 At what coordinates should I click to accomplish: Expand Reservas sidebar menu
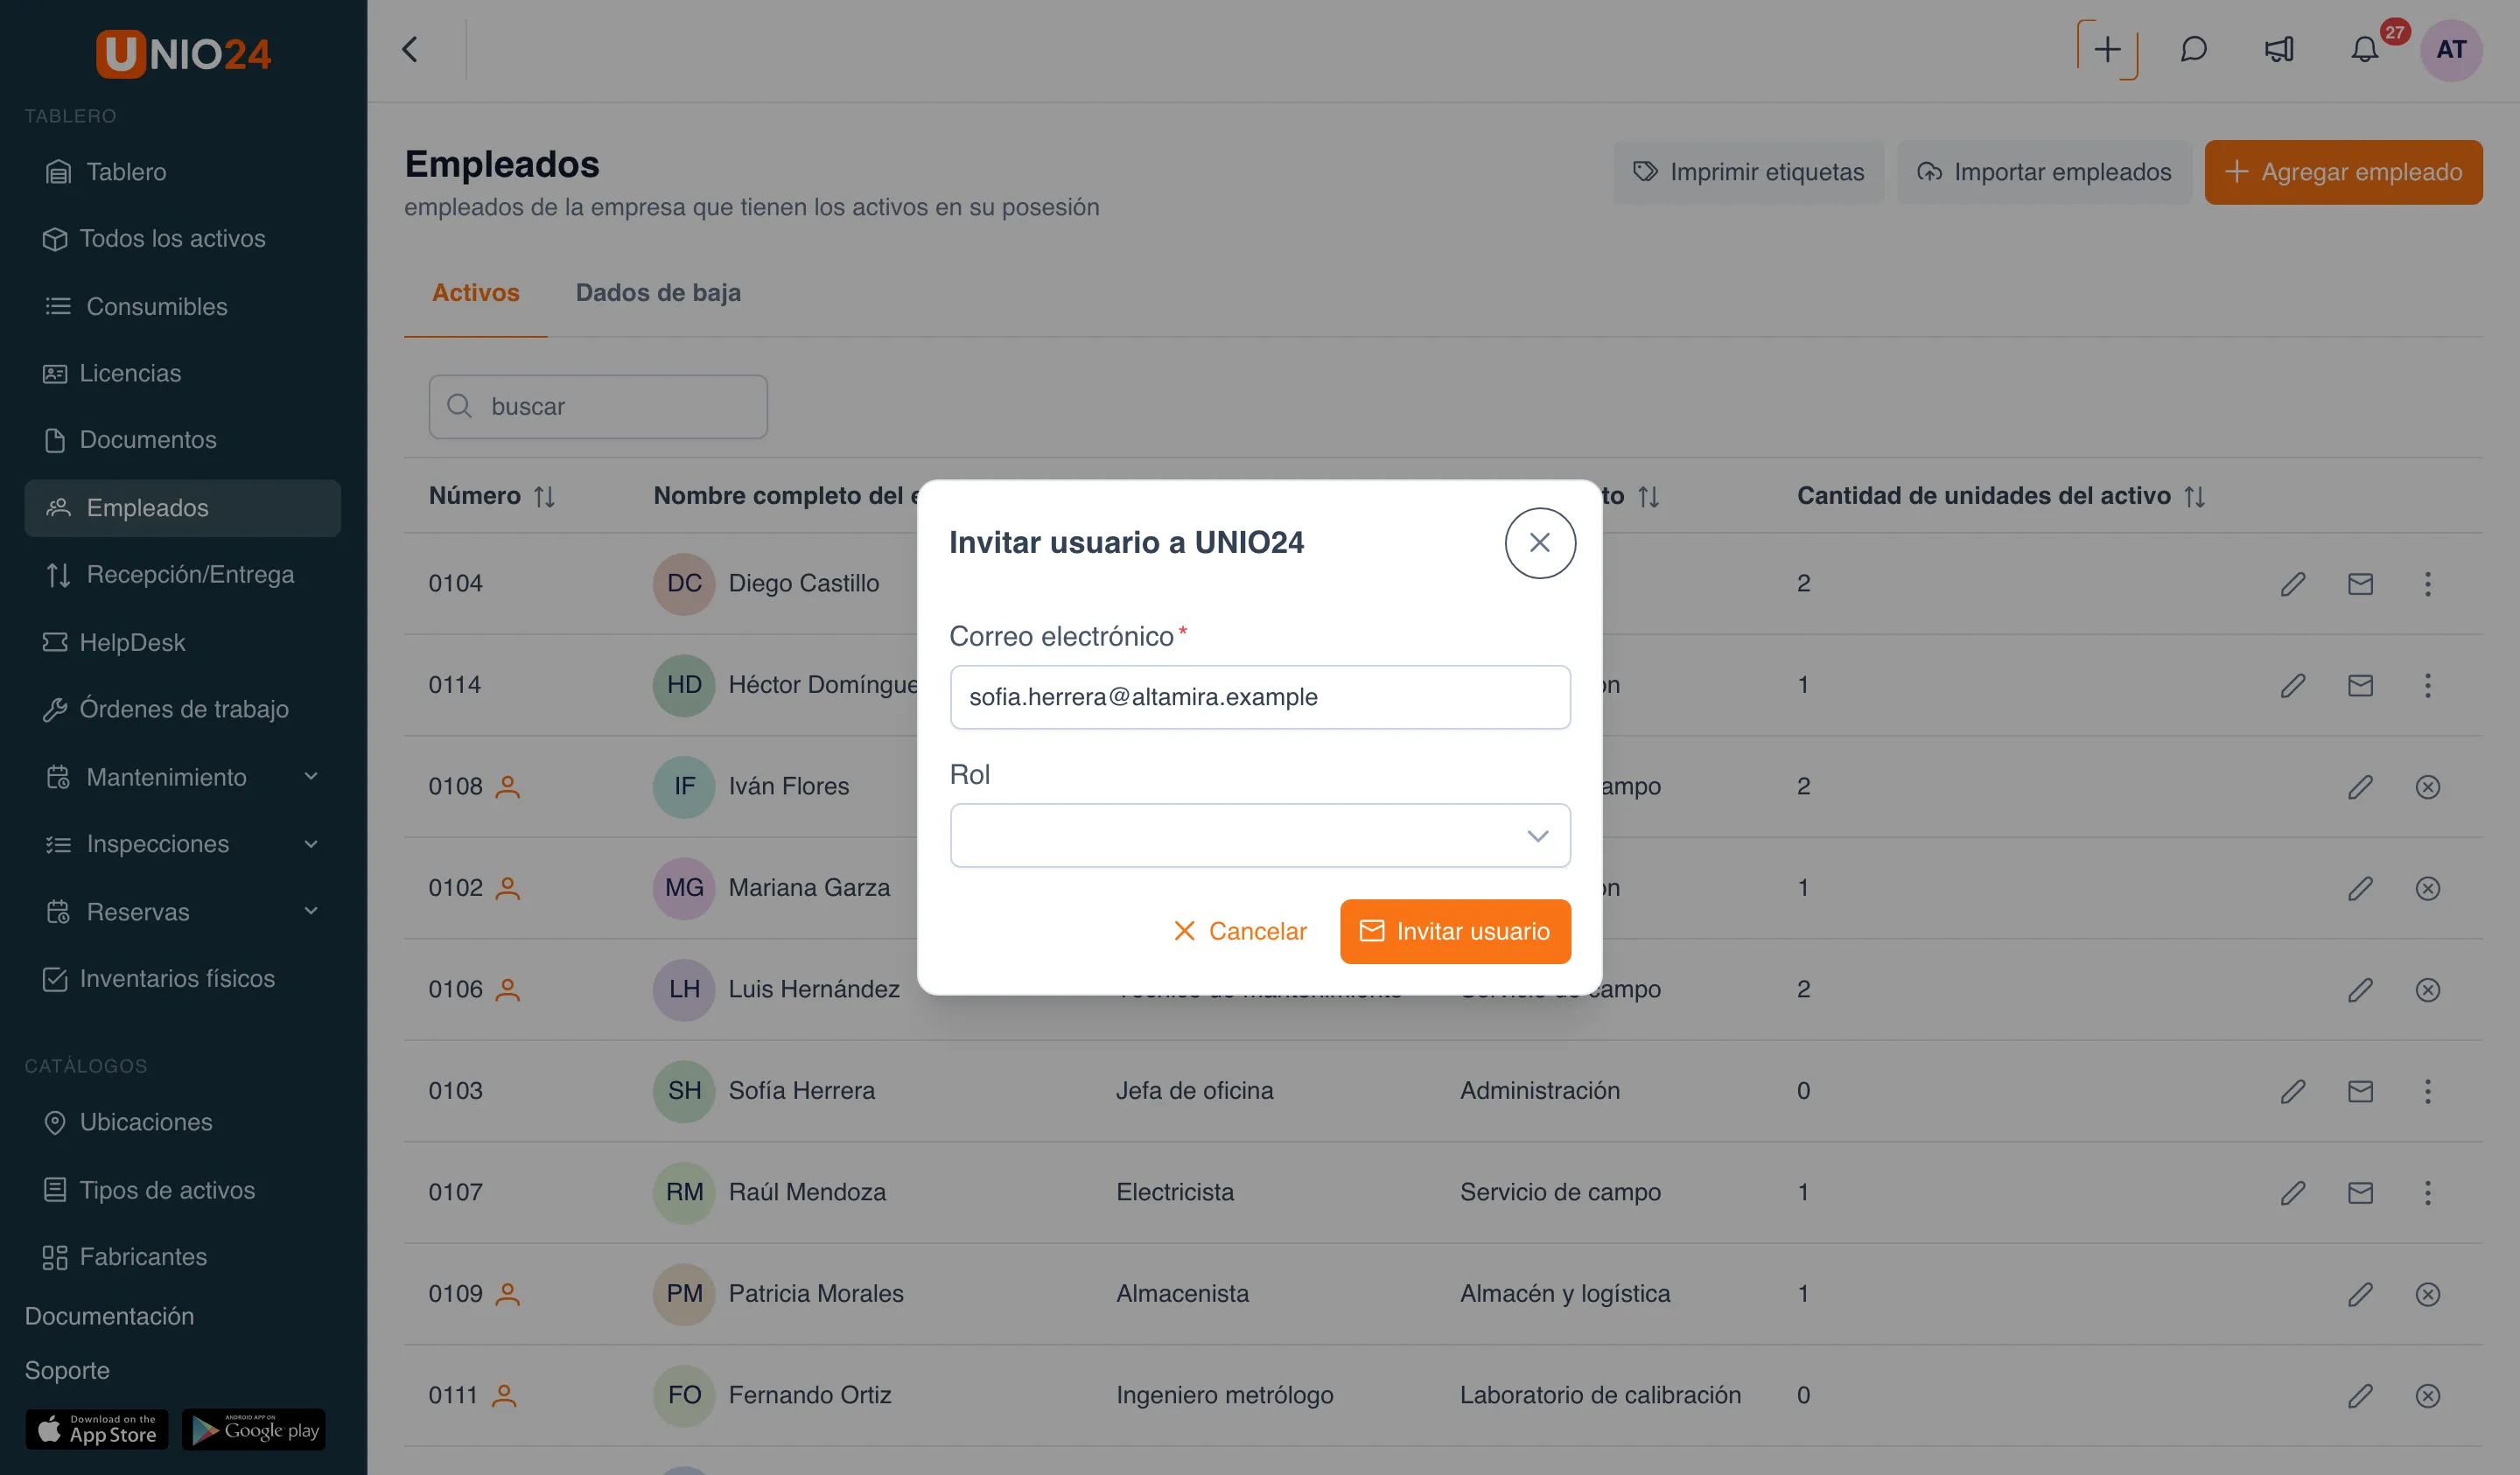tap(183, 912)
